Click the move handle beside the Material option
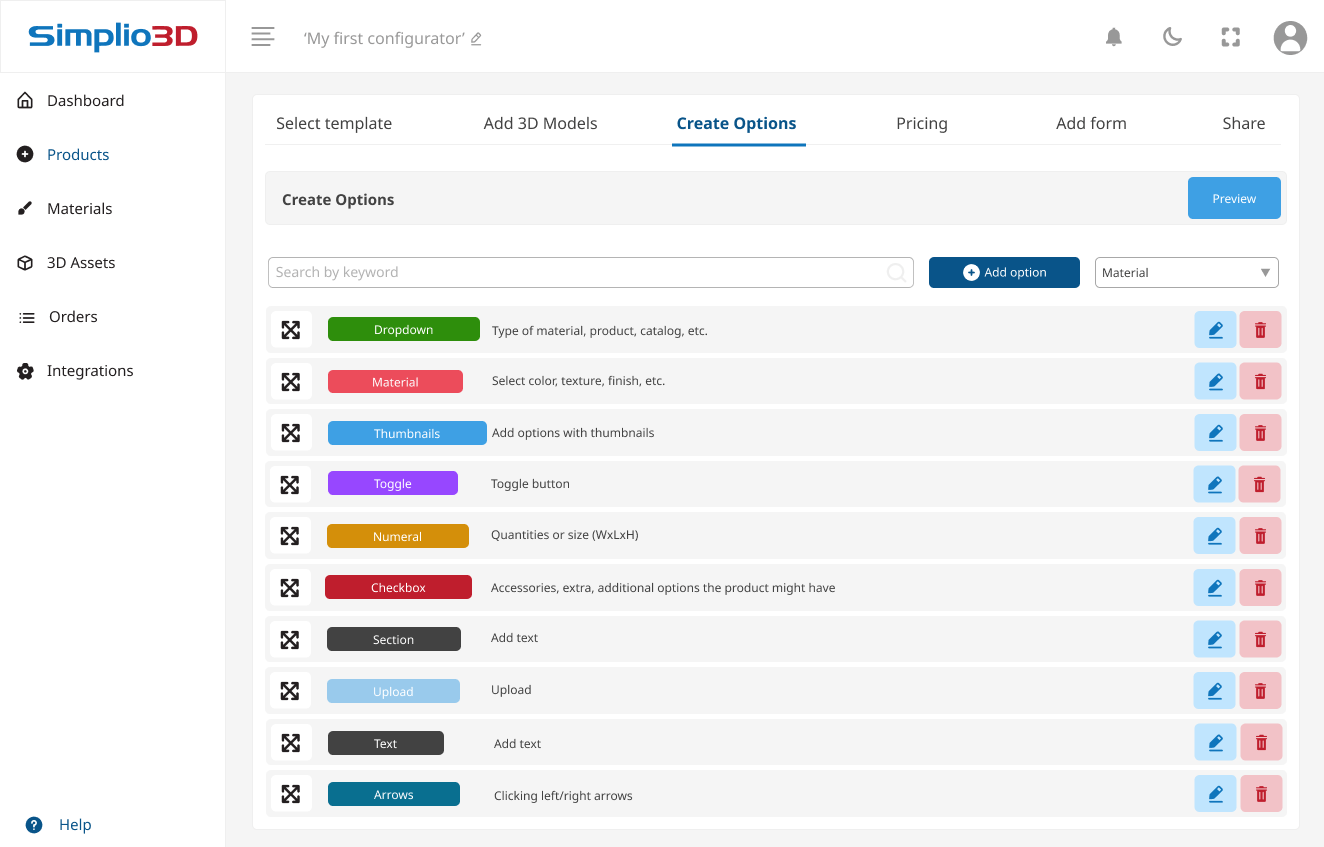The height and width of the screenshot is (847, 1324). coord(290,381)
